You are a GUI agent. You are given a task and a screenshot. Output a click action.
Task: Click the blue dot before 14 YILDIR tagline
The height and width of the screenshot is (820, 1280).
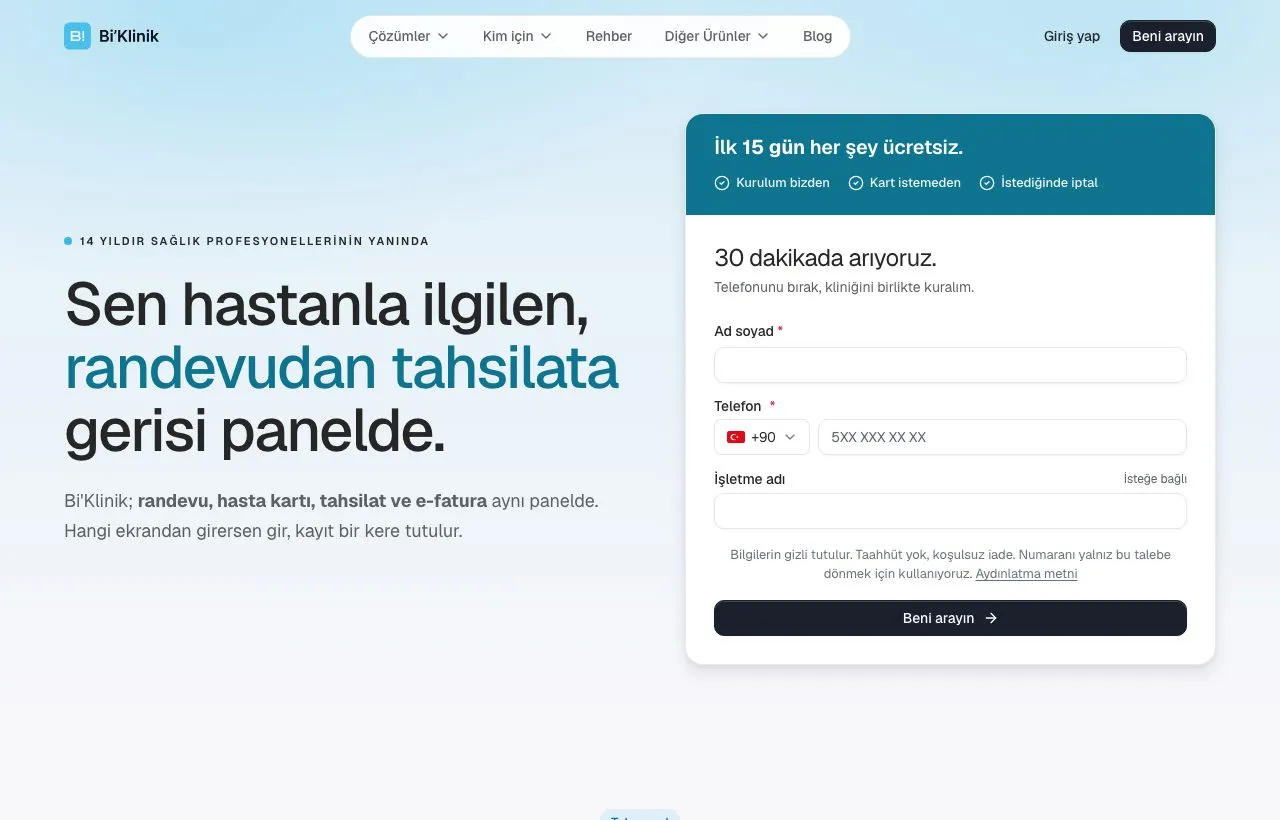tap(68, 241)
